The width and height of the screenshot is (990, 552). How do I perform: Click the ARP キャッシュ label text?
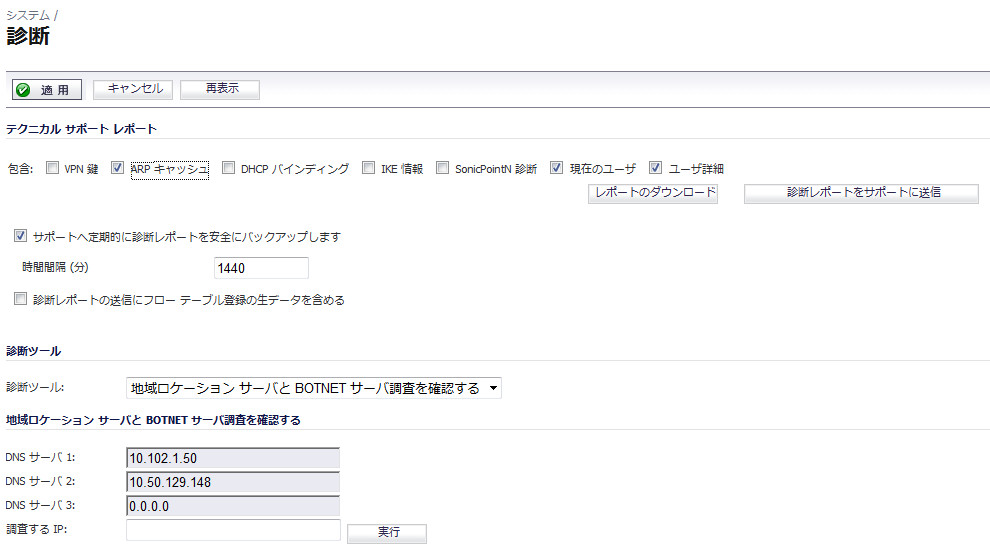(169, 169)
